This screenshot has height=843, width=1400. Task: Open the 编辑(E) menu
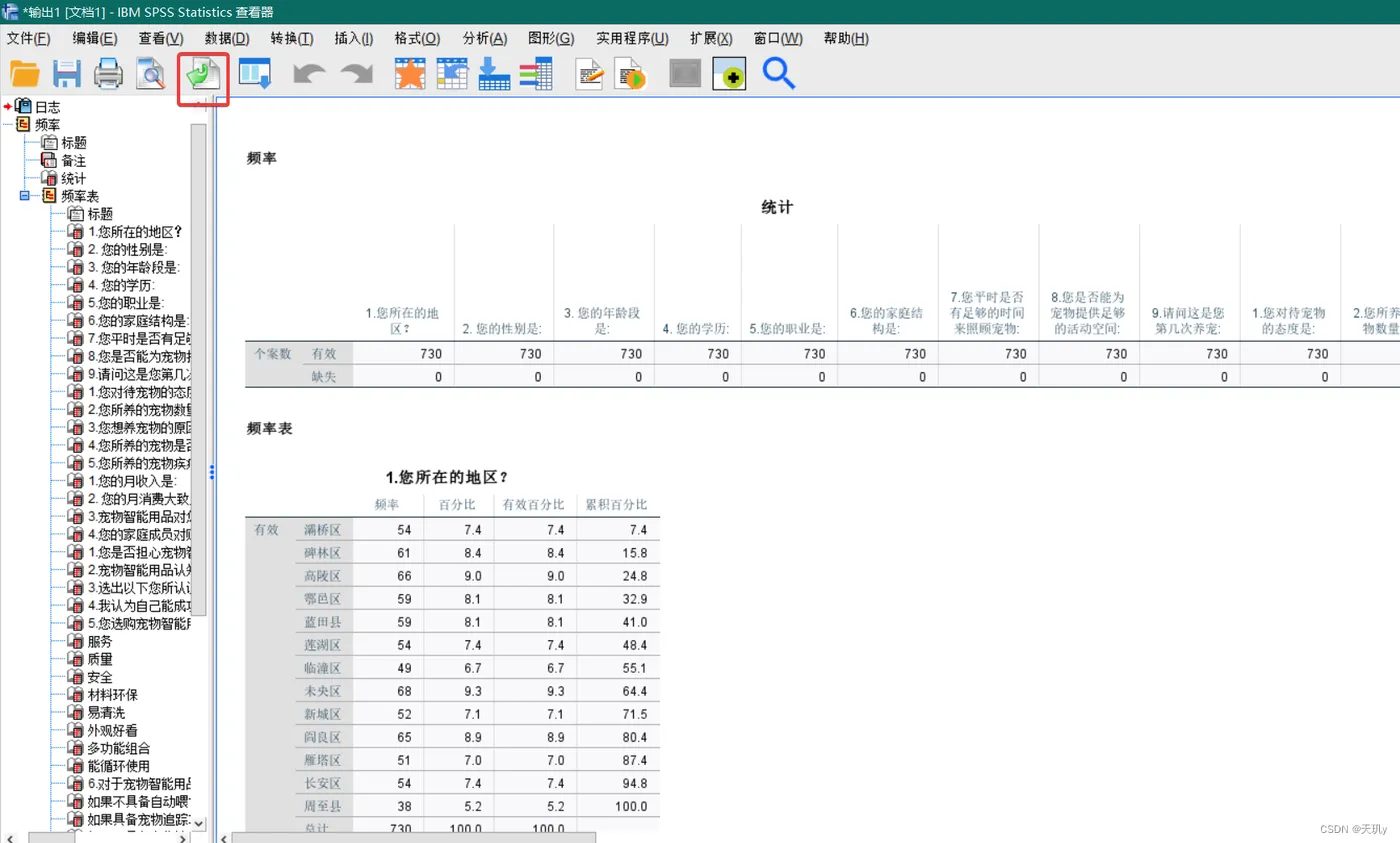pyautogui.click(x=95, y=39)
